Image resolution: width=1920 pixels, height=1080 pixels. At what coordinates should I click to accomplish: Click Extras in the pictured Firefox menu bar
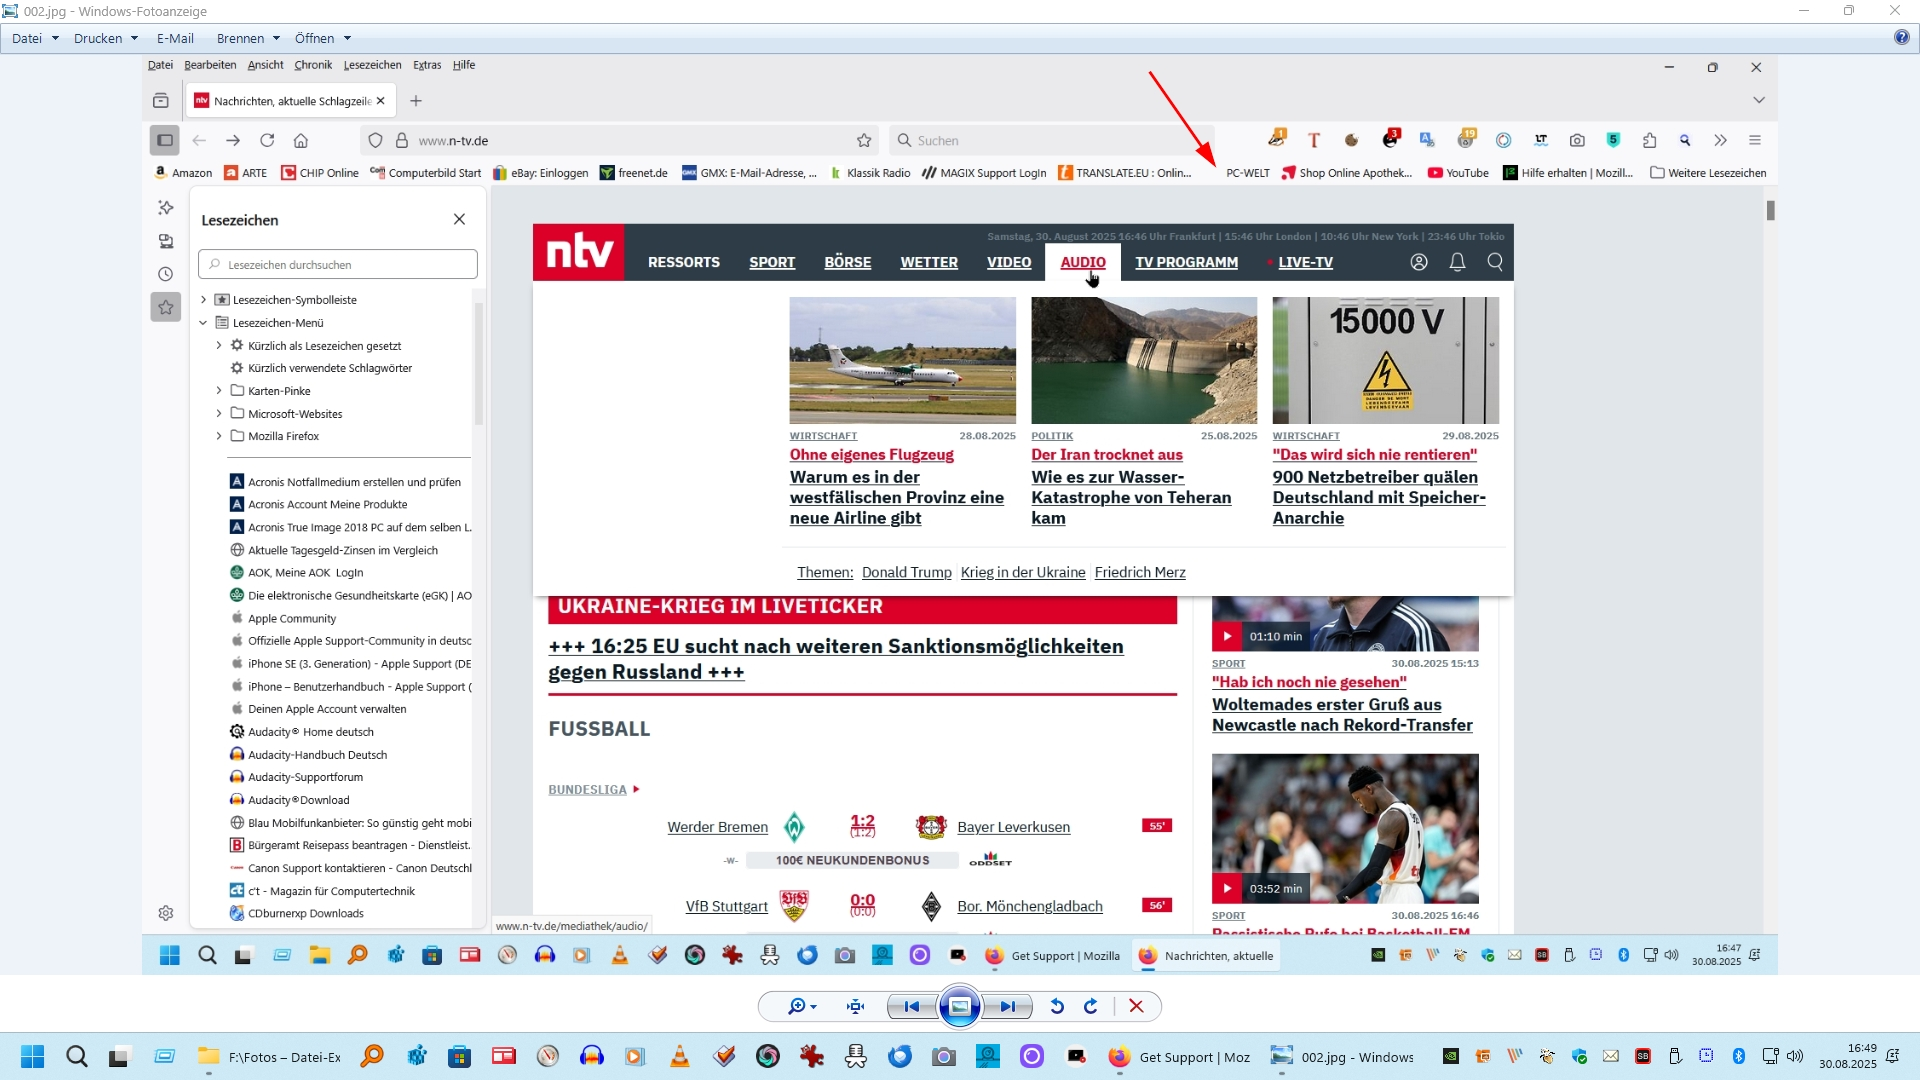[x=427, y=65]
